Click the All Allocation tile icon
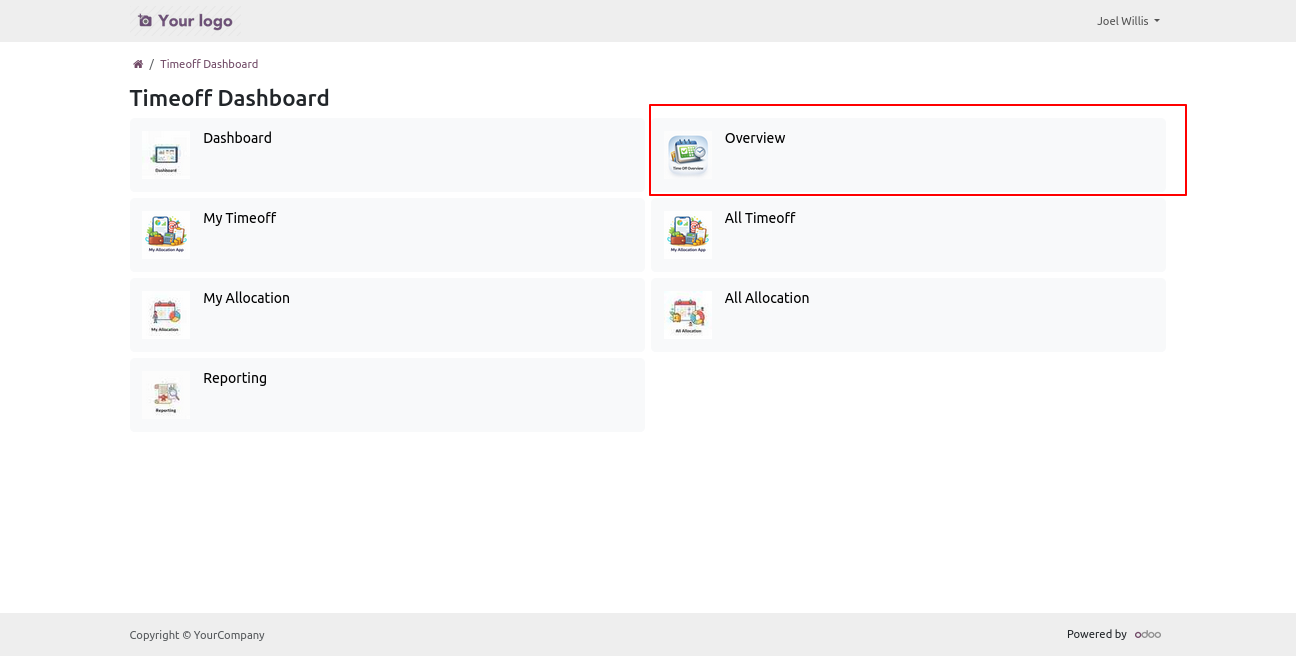1296x656 pixels. point(688,315)
